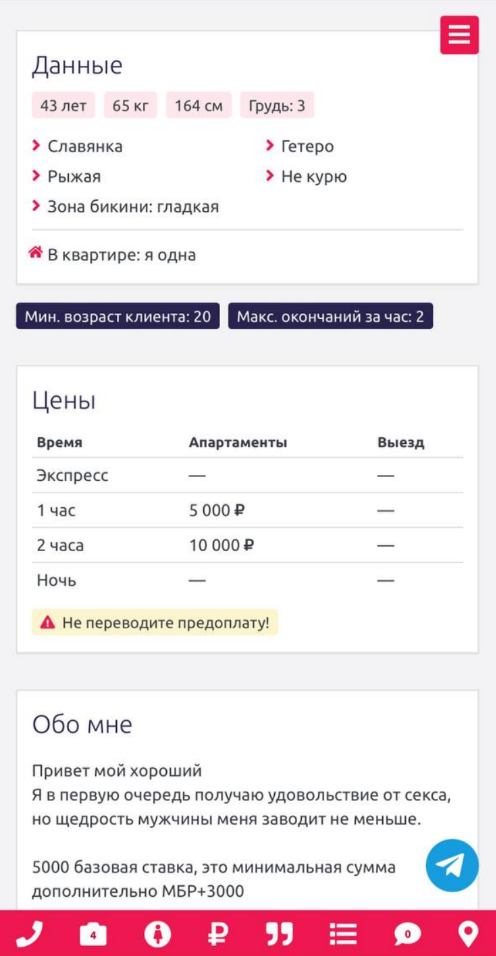Tap the person info icon
496x956 pixels.
(x=157, y=933)
